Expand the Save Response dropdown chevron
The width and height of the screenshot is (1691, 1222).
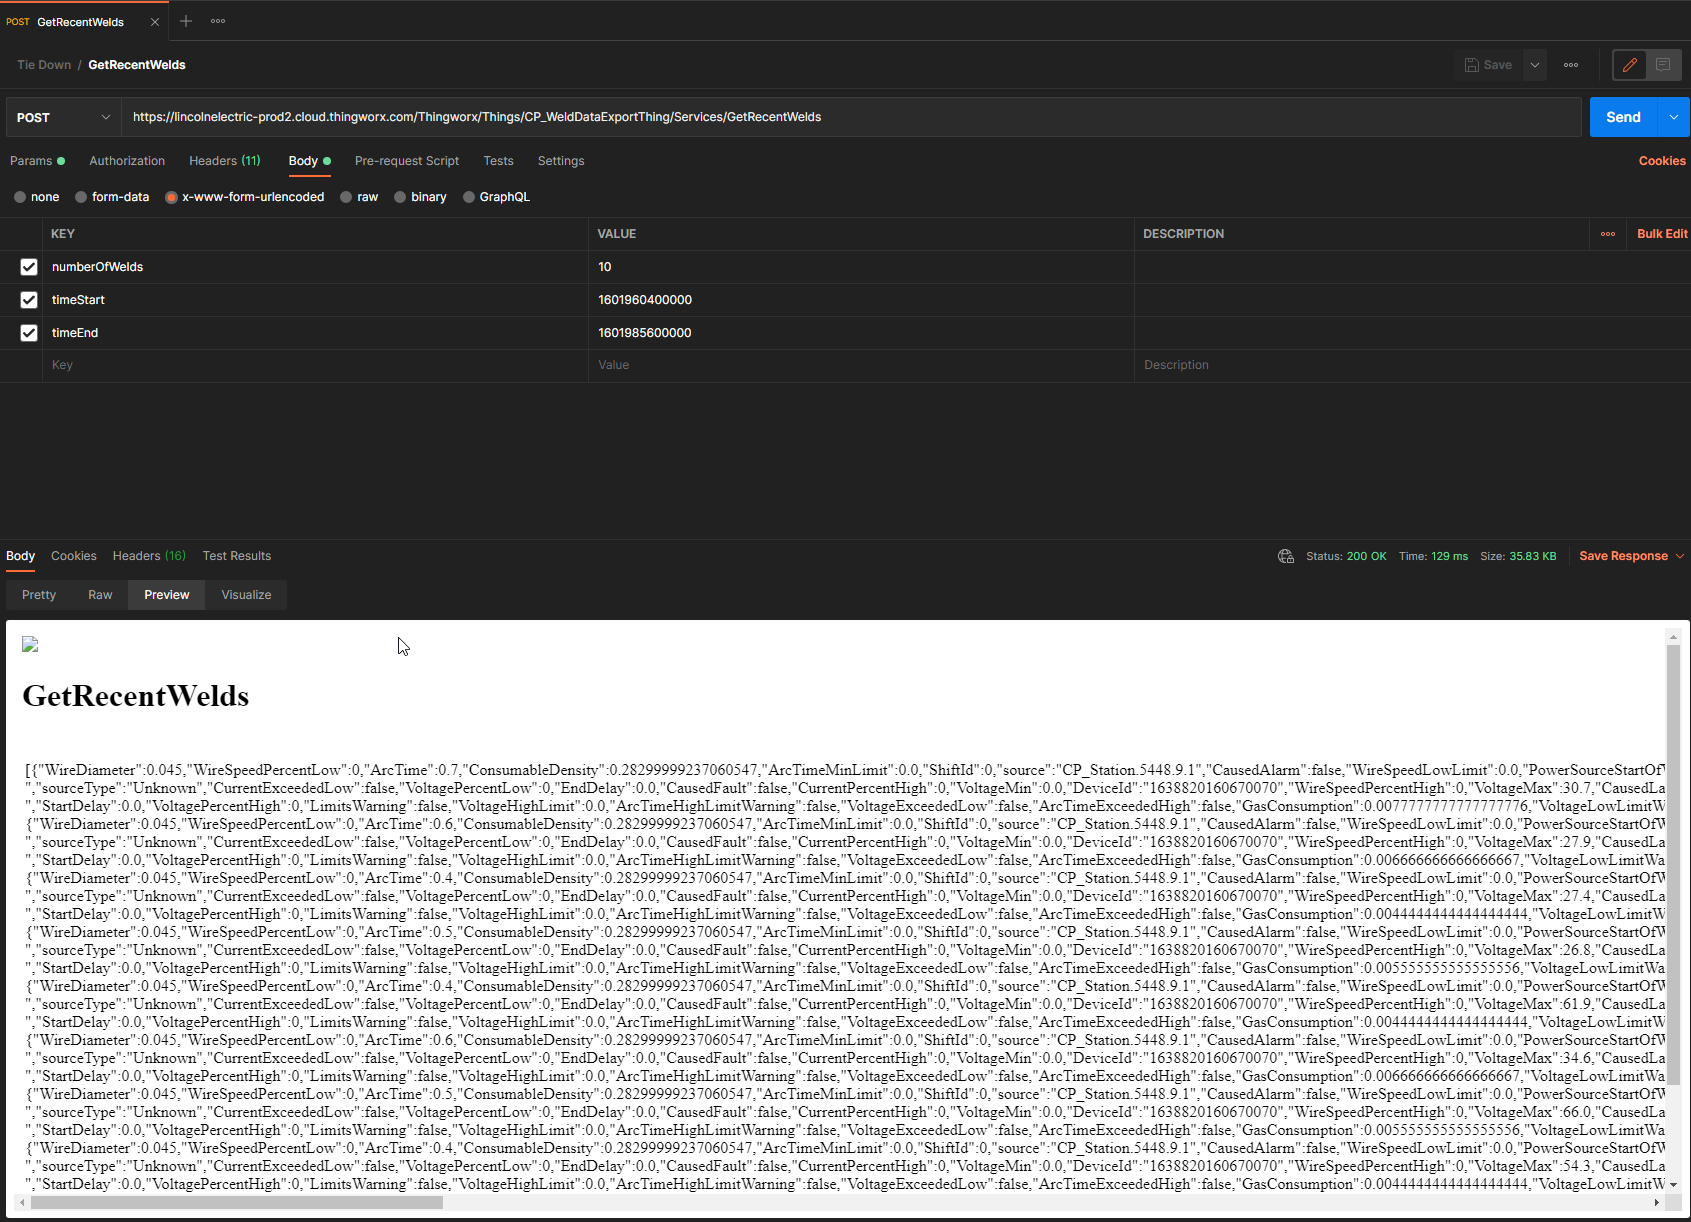click(x=1680, y=556)
